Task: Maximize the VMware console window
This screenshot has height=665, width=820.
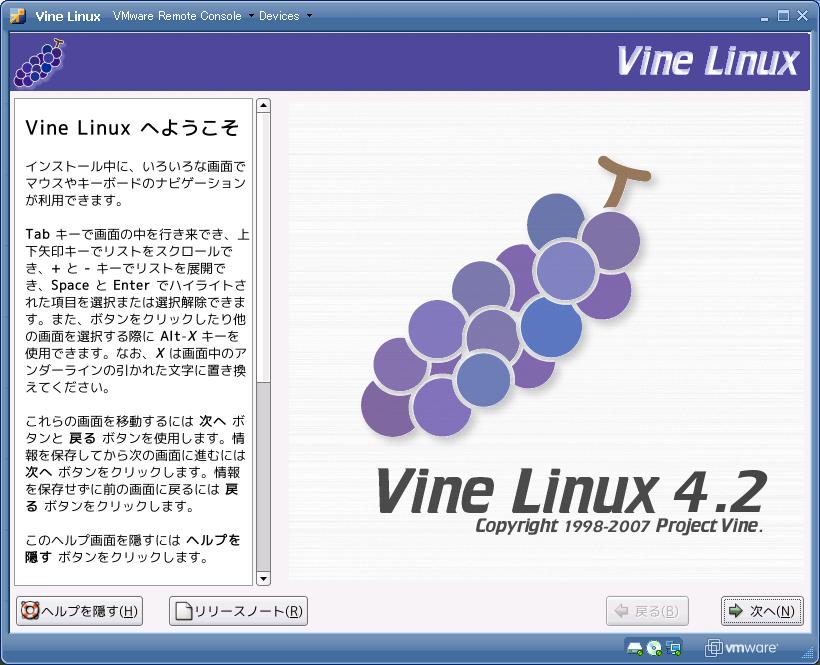Action: 783,16
